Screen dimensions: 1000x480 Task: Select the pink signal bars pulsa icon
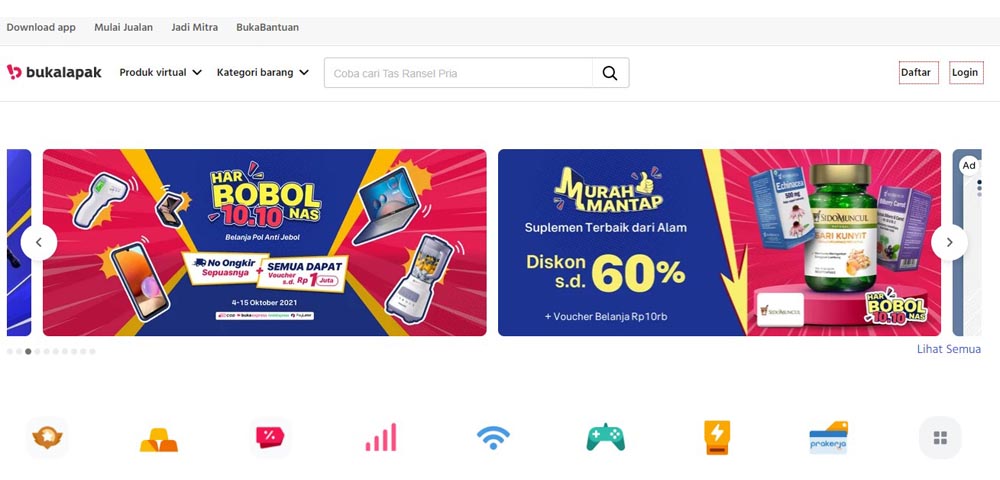coord(381,438)
